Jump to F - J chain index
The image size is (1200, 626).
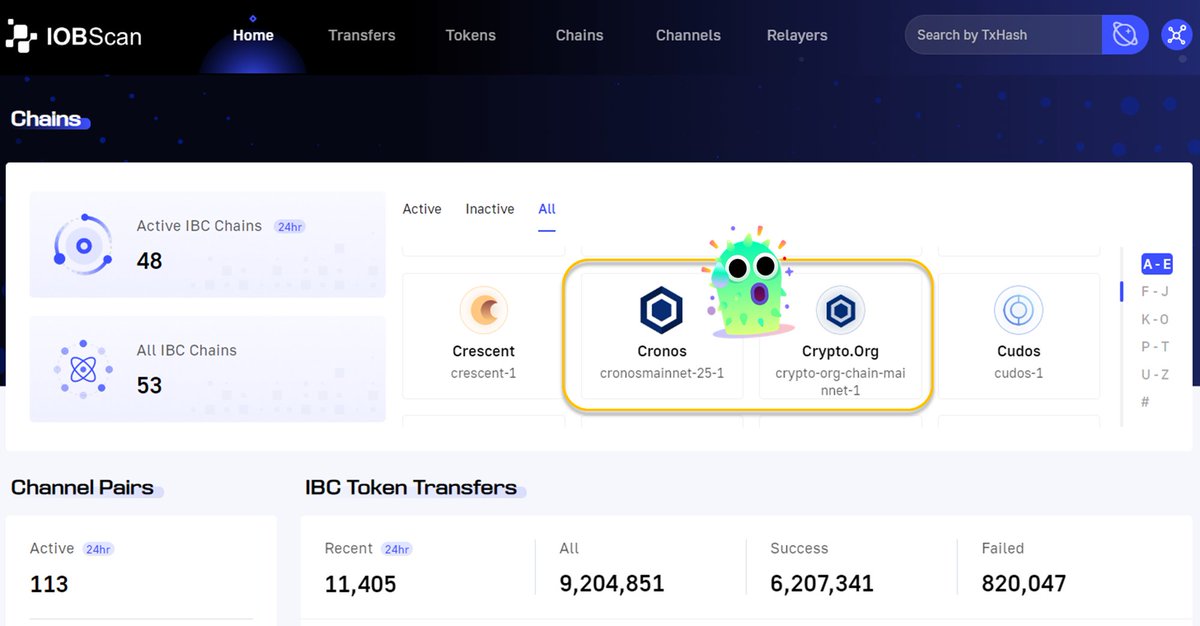(1155, 292)
